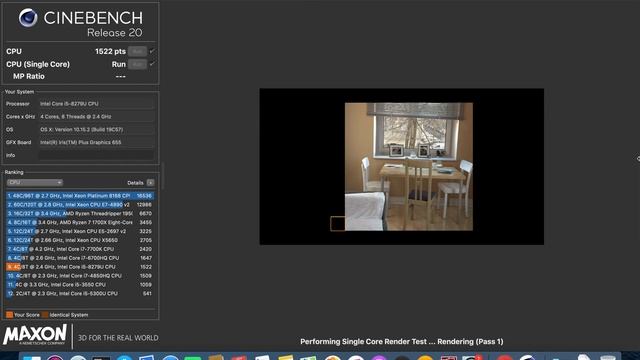The height and width of the screenshot is (360, 640).
Task: Select highlighted ranking row 9 Core i5-8279U
Action: coord(80,267)
